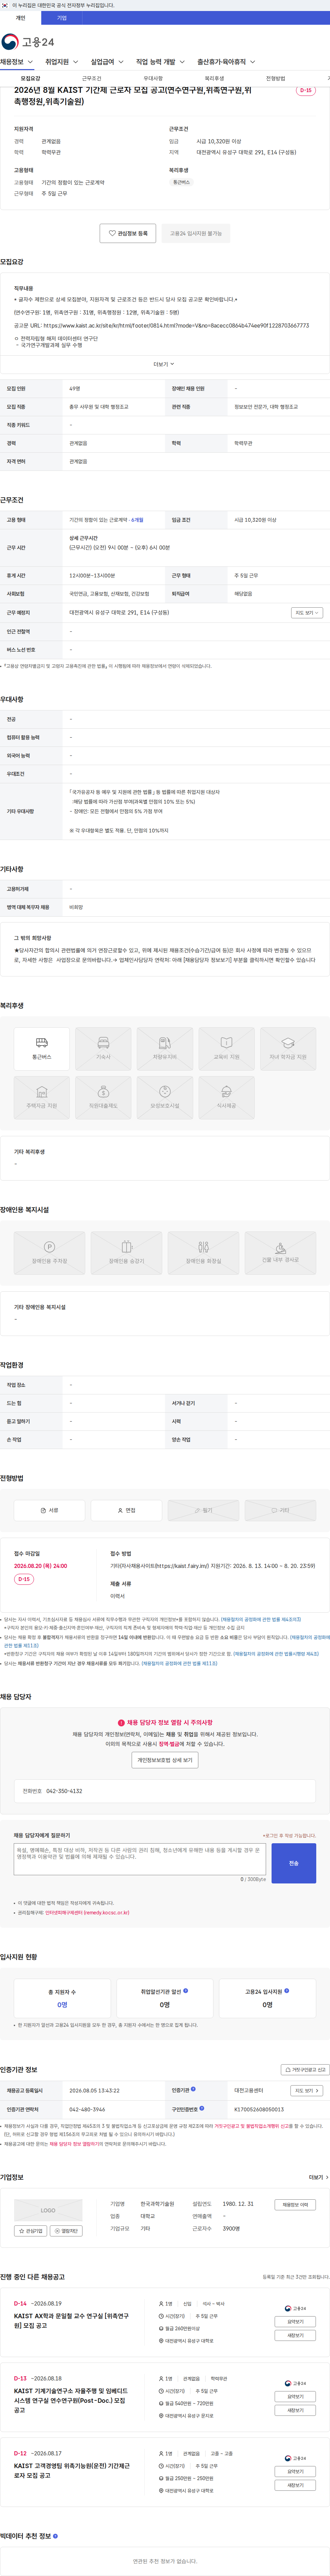Click the 고용24 입사지원 불가능 button

tap(196, 233)
